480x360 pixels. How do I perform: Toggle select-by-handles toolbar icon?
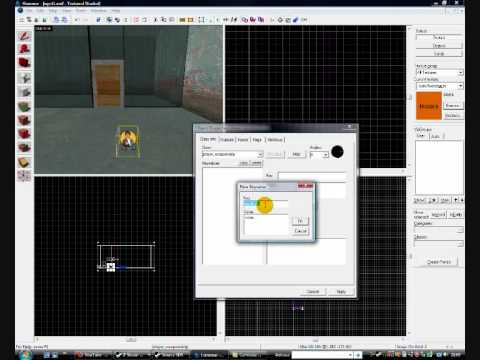(201, 20)
